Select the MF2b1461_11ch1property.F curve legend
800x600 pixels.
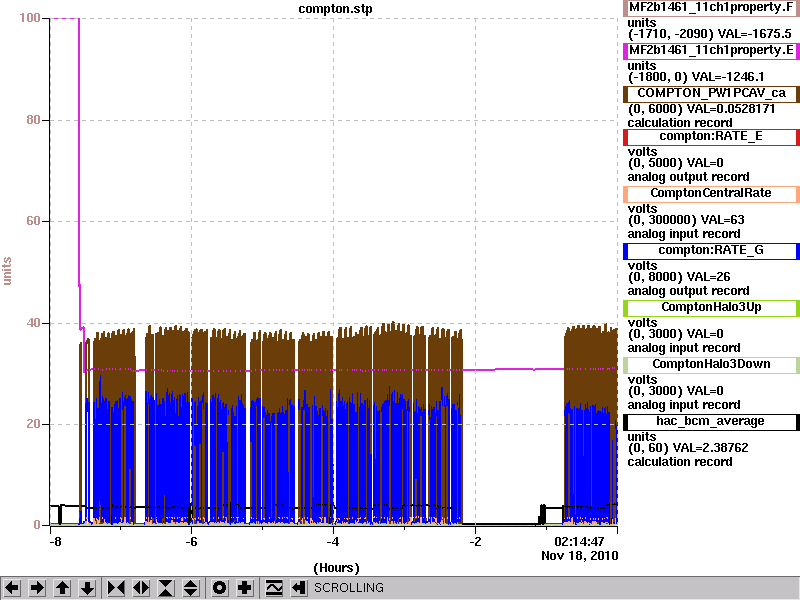(x=711, y=8)
